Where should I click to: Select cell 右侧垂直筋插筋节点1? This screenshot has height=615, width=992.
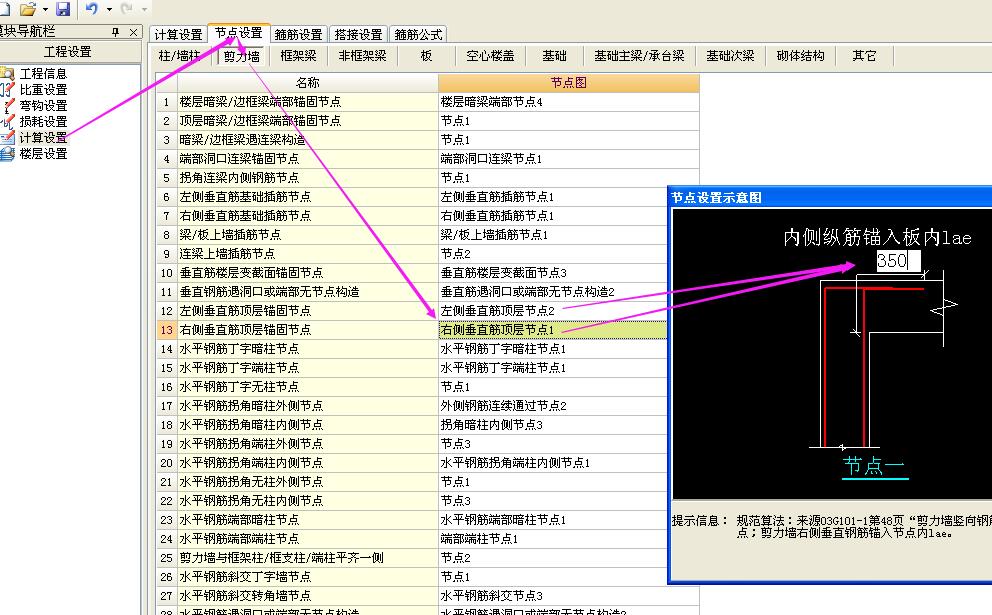click(x=553, y=216)
